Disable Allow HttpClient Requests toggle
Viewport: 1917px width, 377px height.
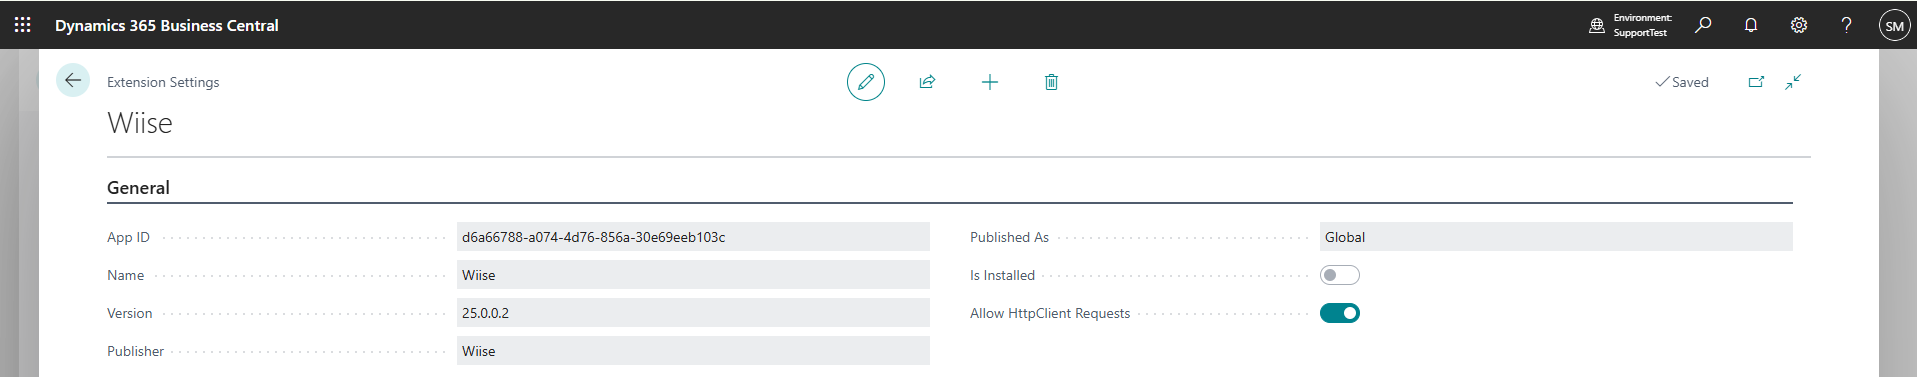(x=1340, y=313)
